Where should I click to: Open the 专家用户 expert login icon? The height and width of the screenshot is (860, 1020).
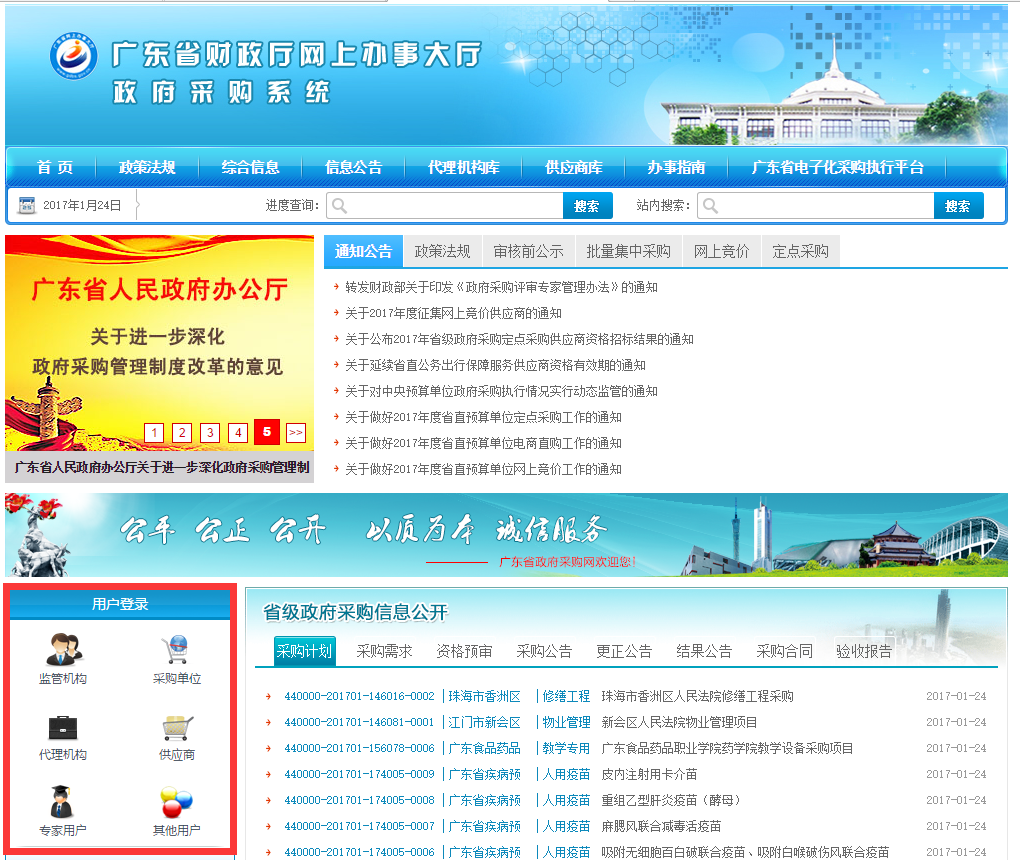tap(62, 802)
